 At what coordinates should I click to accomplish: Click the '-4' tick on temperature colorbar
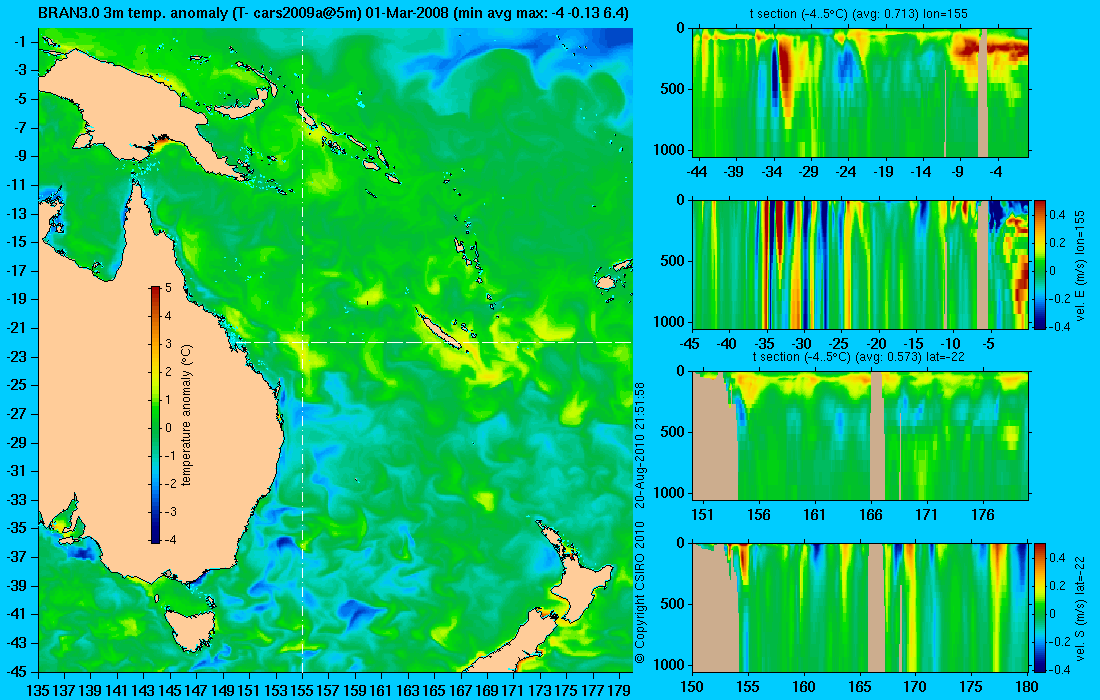[170, 540]
